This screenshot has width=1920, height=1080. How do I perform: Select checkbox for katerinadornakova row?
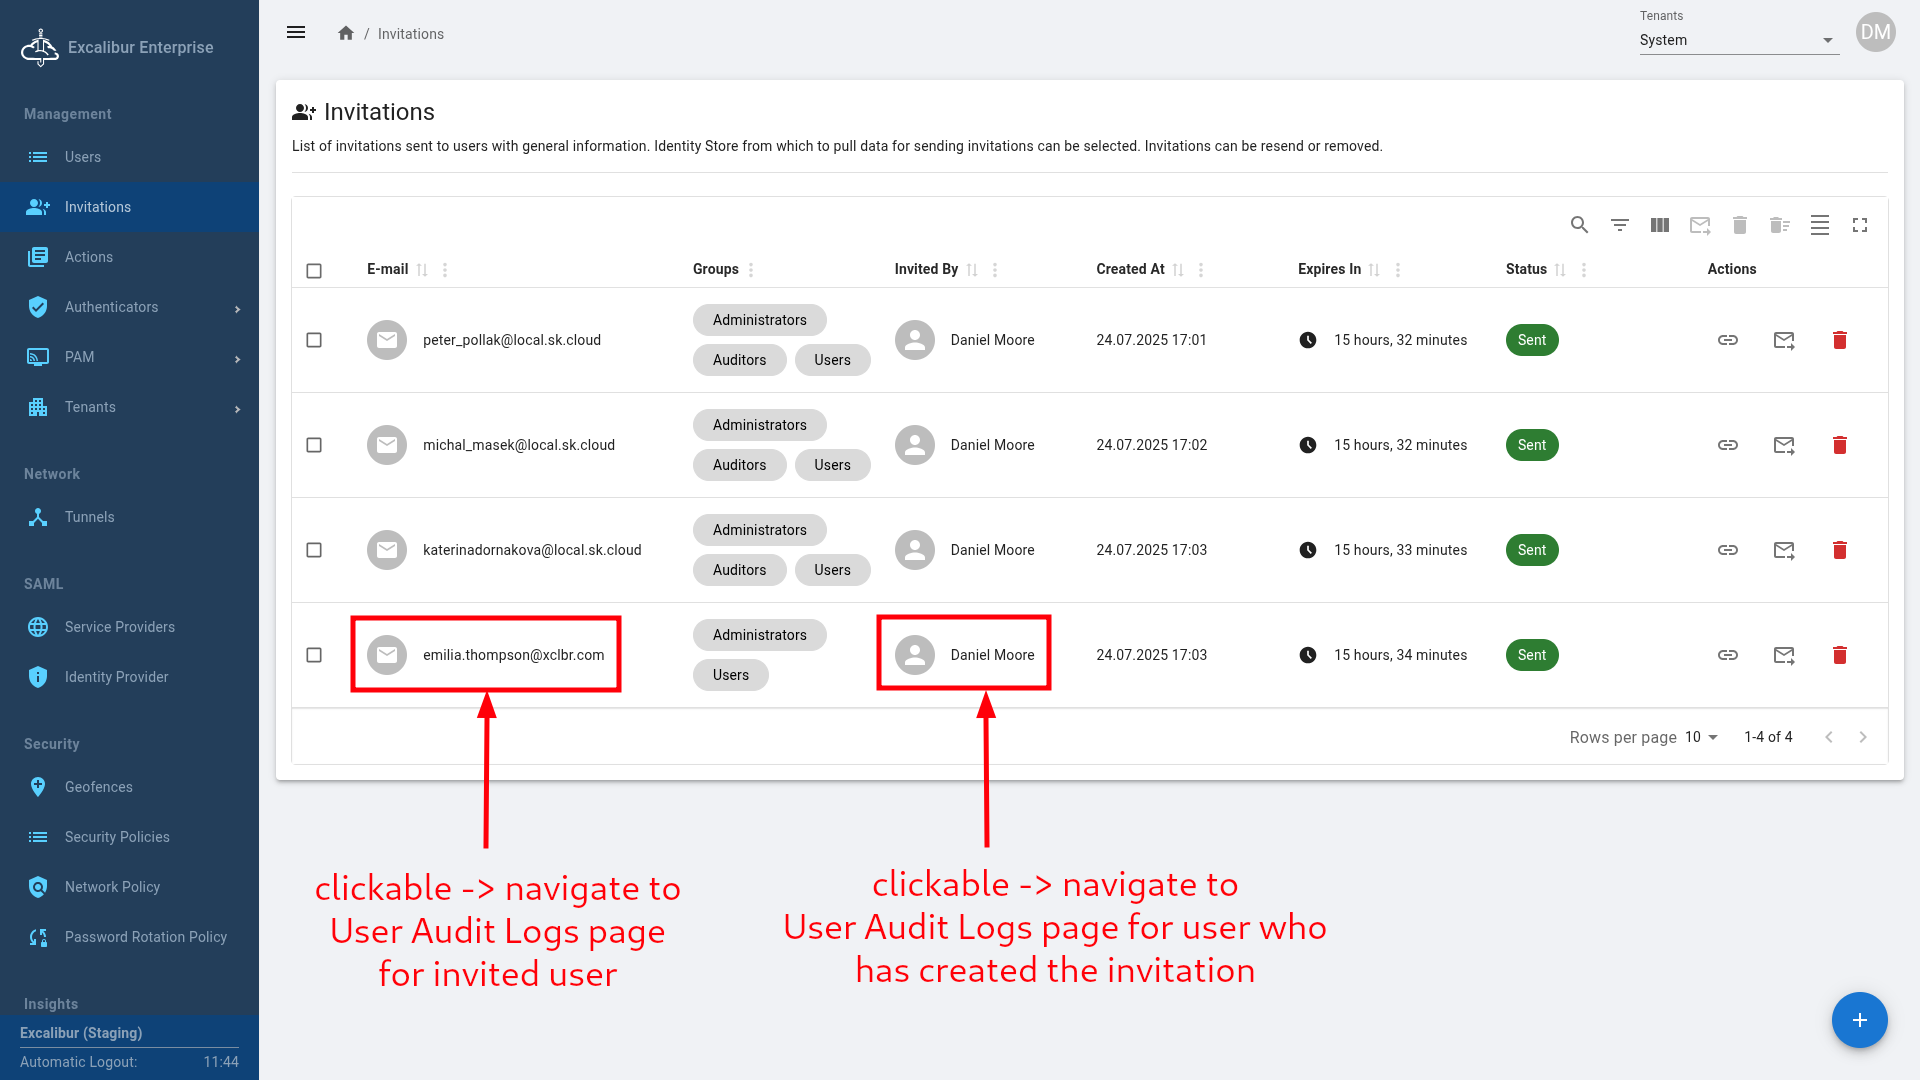[x=314, y=550]
